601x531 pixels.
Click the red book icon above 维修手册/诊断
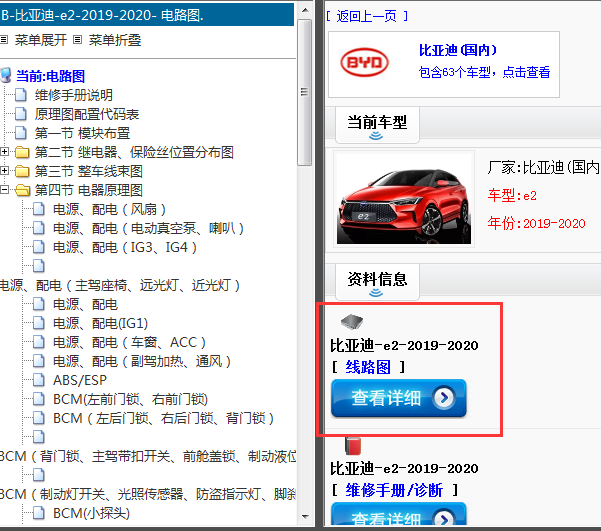pos(353,446)
